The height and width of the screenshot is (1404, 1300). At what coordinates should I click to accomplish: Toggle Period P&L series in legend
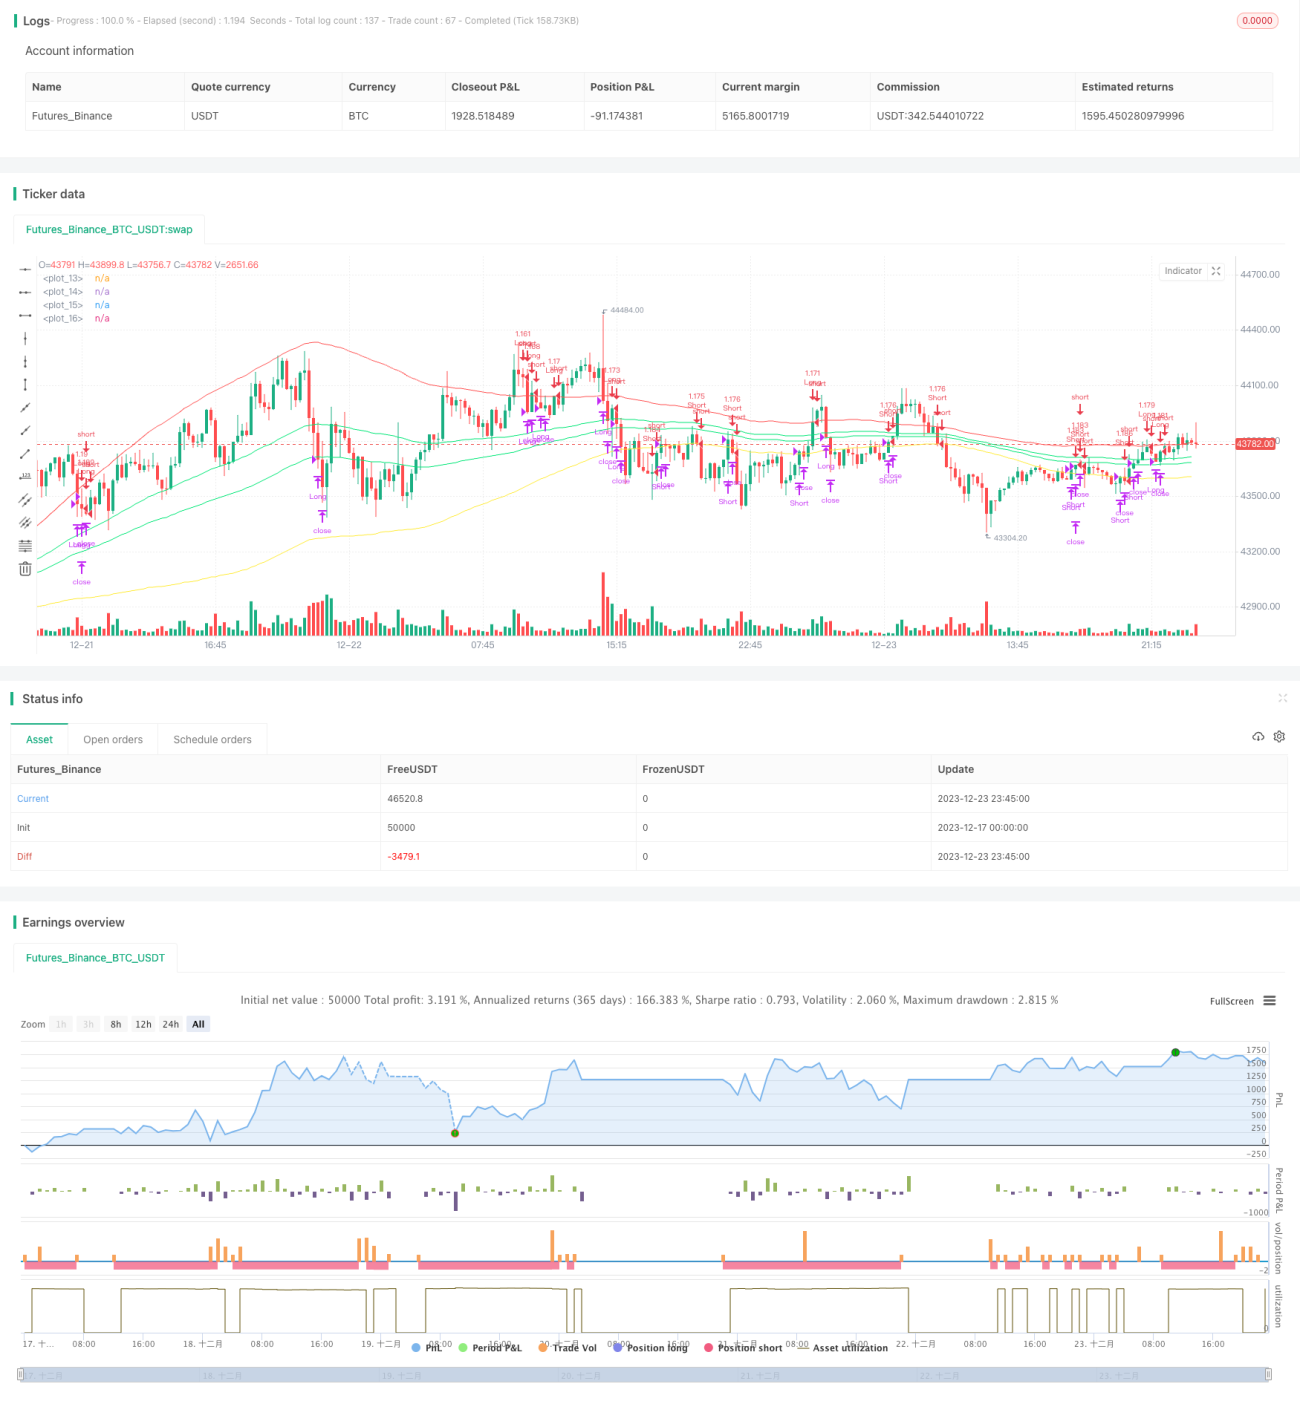click(x=490, y=1347)
